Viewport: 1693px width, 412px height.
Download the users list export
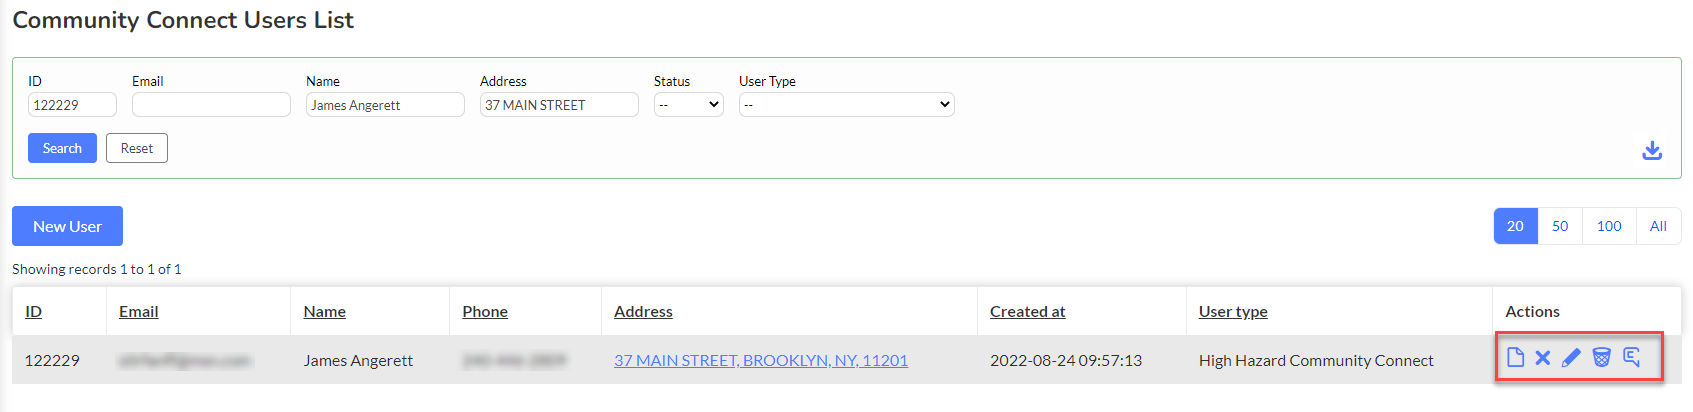pyautogui.click(x=1652, y=150)
